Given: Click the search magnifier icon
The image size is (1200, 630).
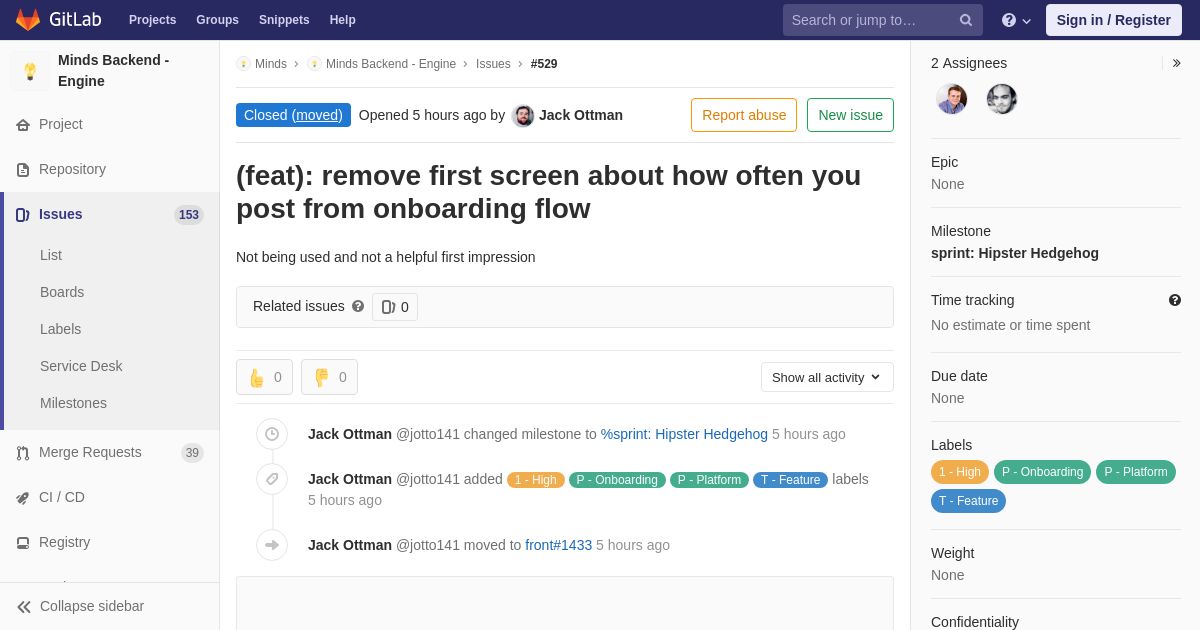Looking at the screenshot, I should (965, 20).
